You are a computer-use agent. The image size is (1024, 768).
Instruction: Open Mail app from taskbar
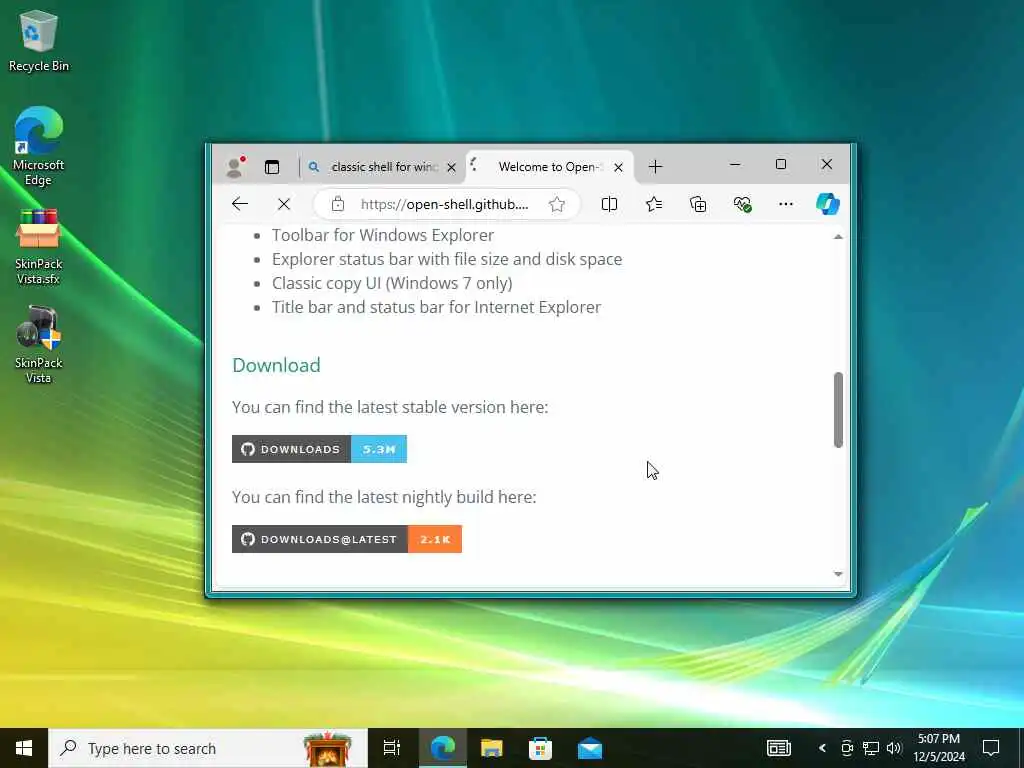point(590,748)
